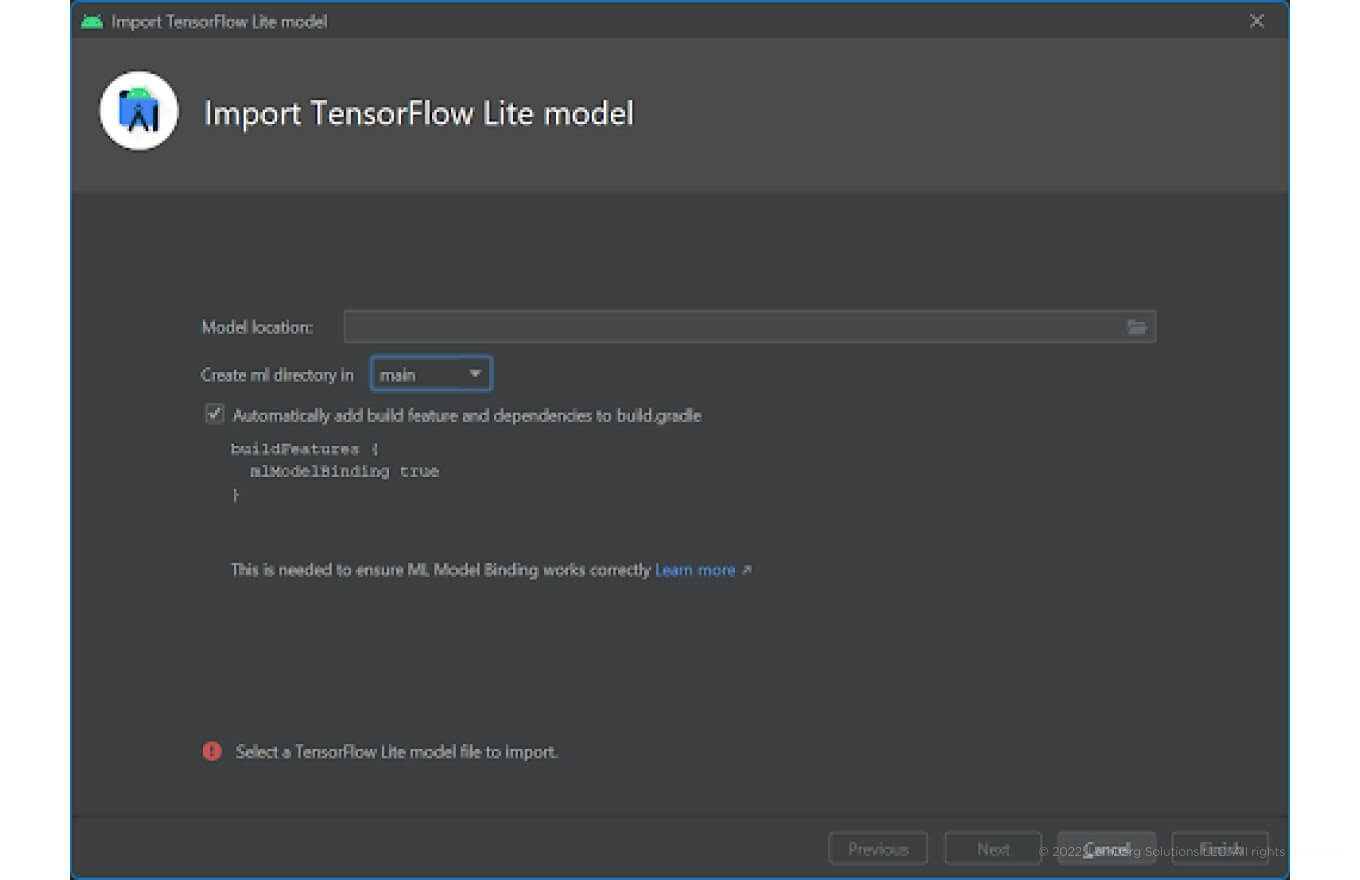Click the folder browse icon in Model location
Viewport: 1360px width, 880px height.
tap(1136, 327)
